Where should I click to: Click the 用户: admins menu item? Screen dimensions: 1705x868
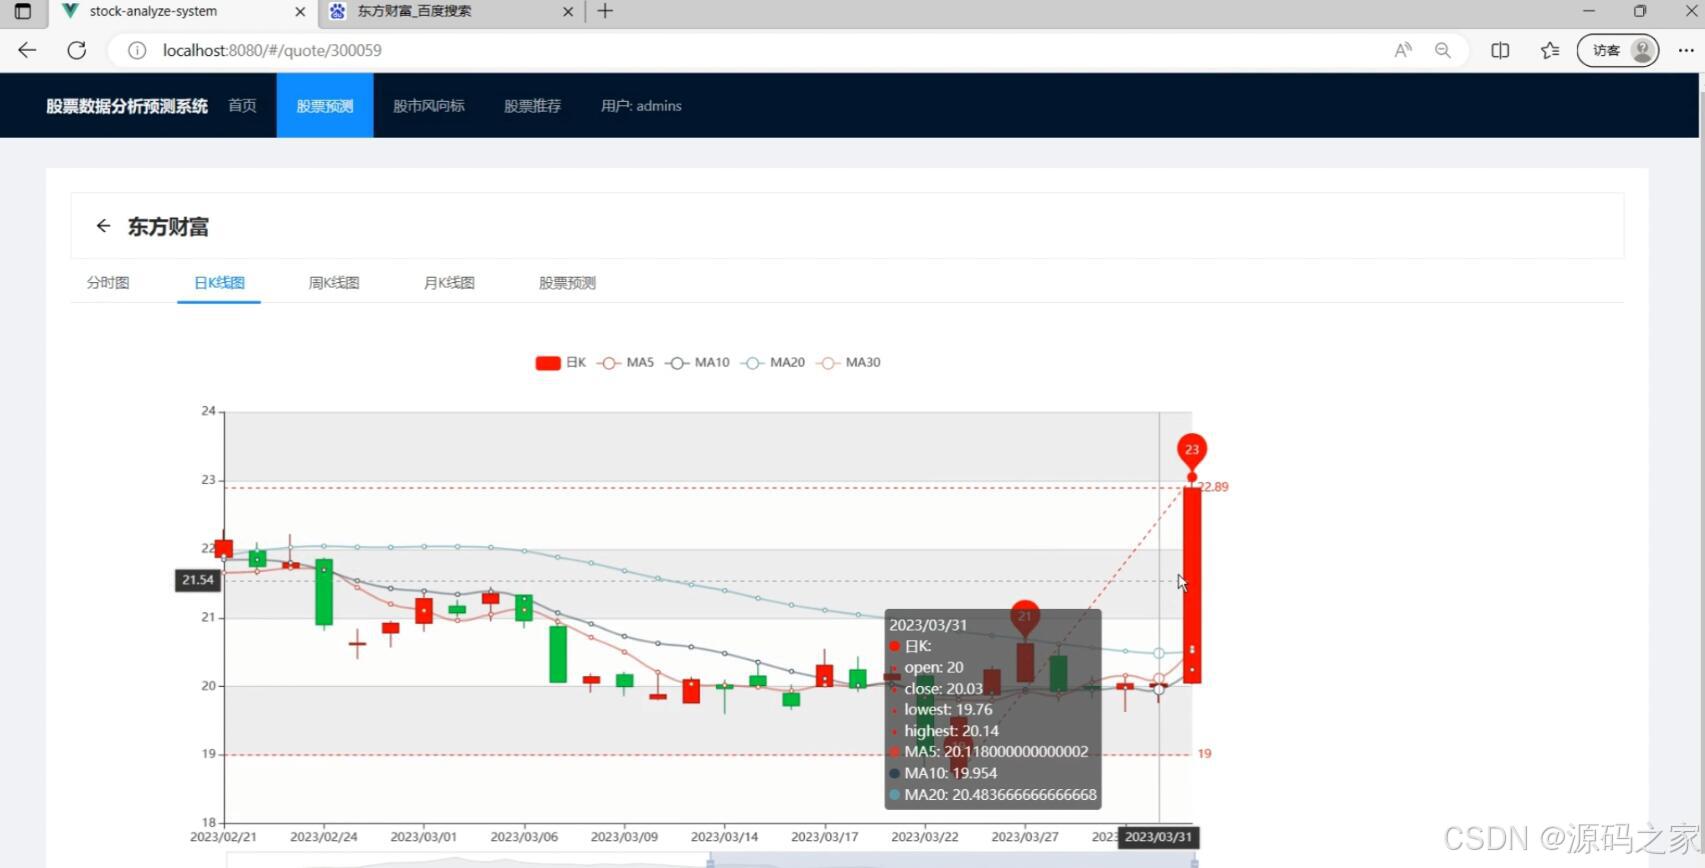[641, 106]
